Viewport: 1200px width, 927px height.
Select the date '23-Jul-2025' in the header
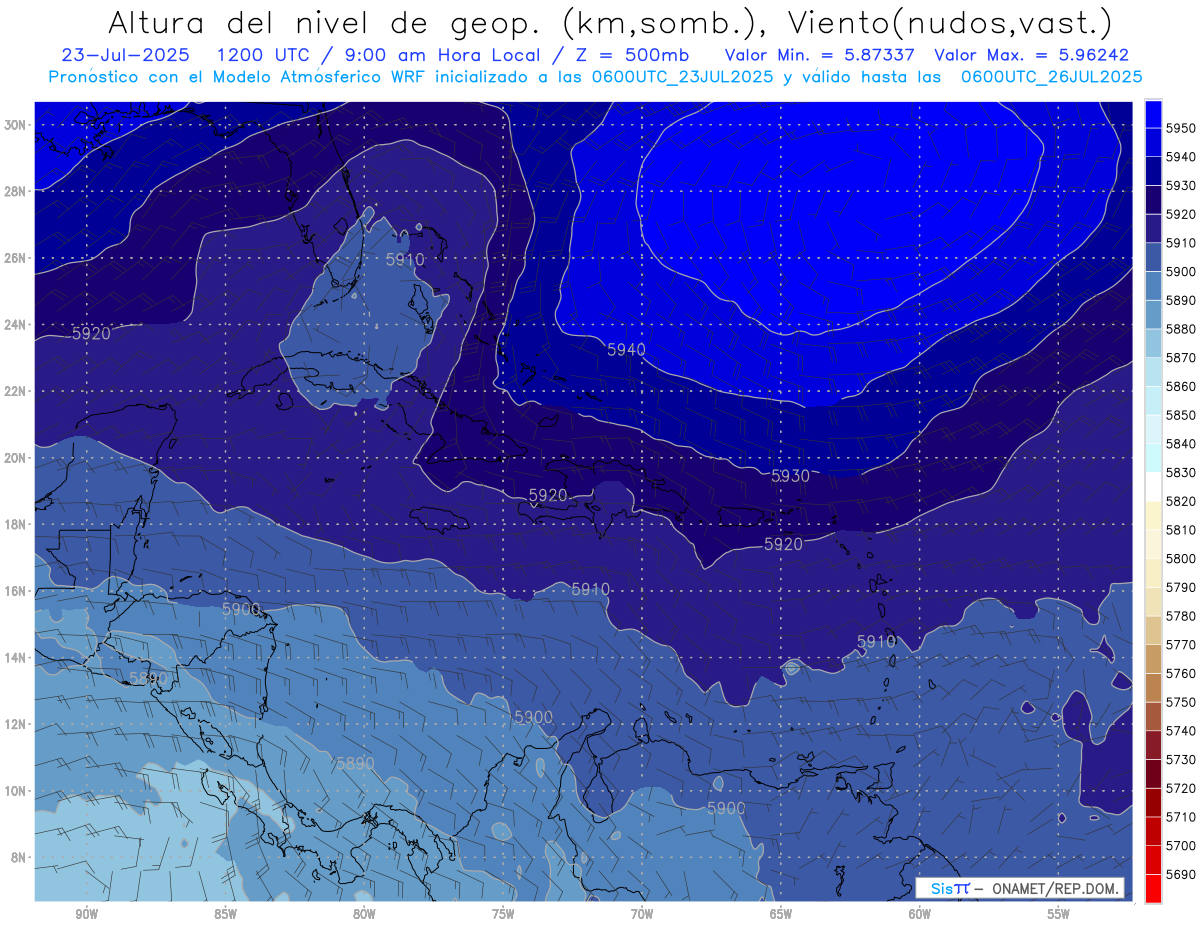pos(126,55)
